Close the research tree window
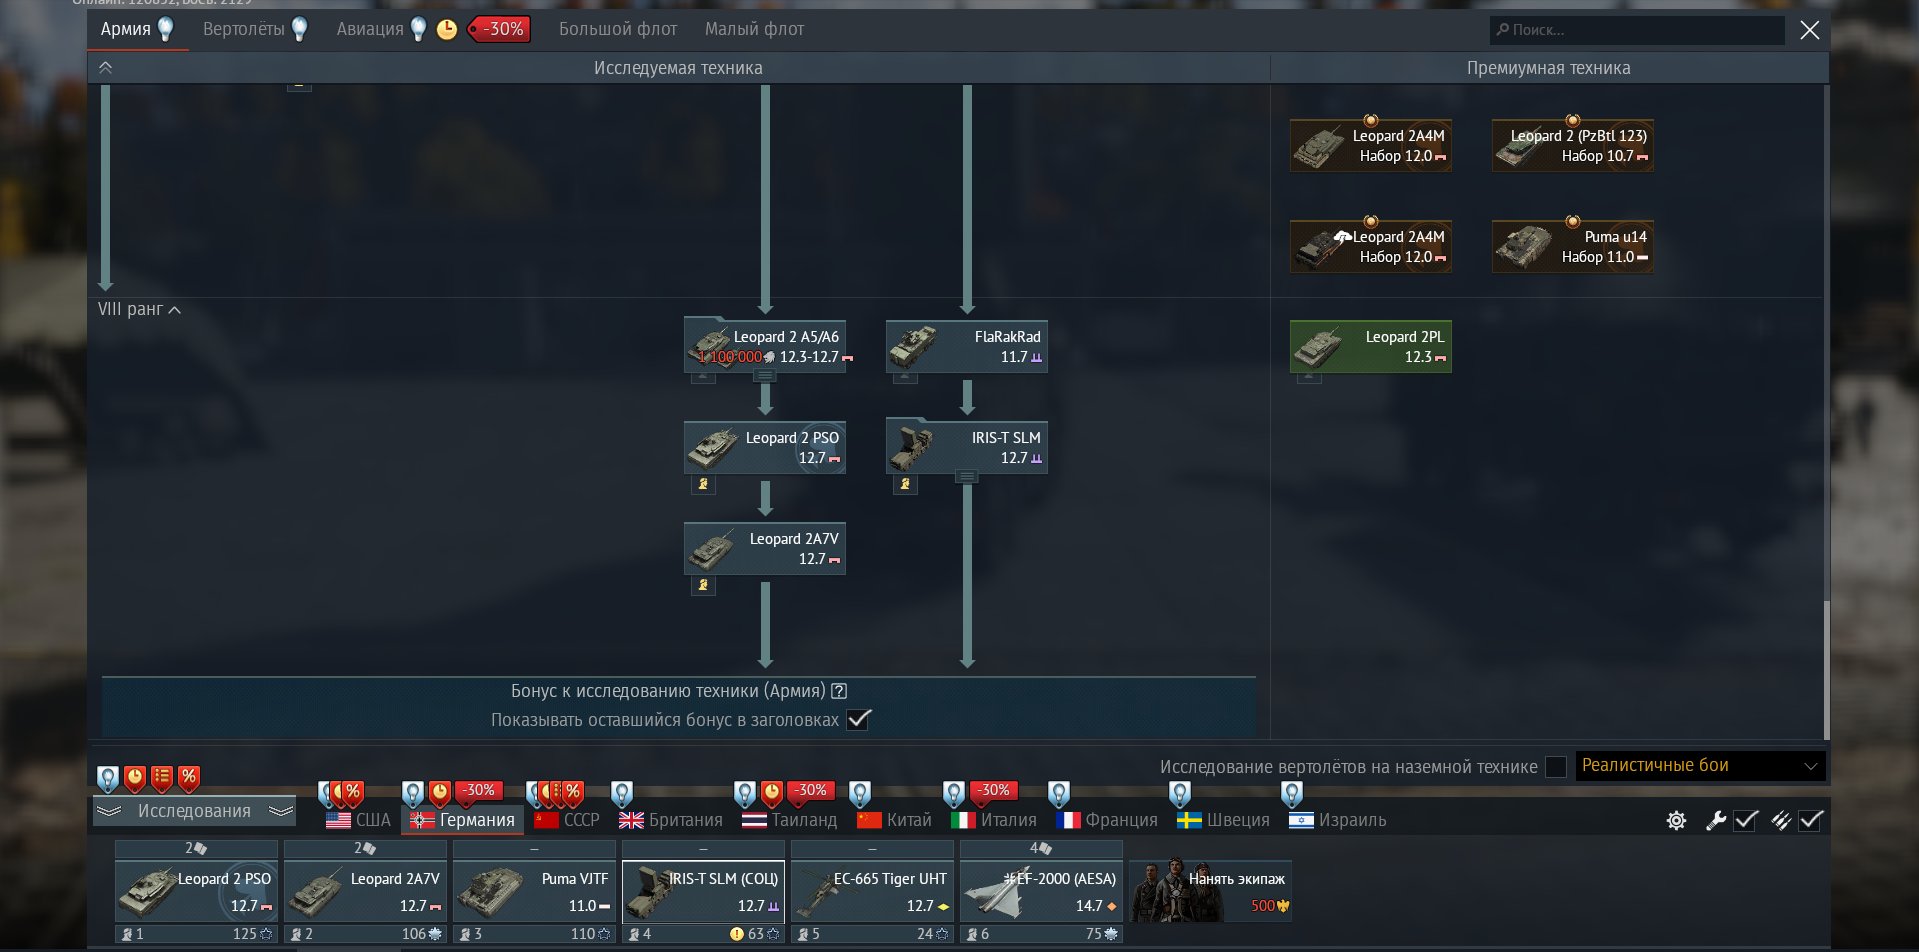This screenshot has height=952, width=1919. [x=1810, y=30]
